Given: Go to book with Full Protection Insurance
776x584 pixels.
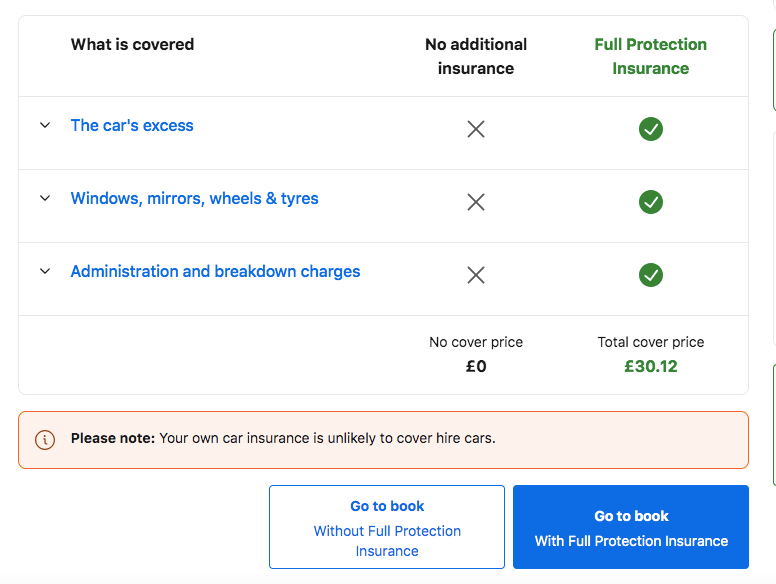Looking at the screenshot, I should point(631,527).
